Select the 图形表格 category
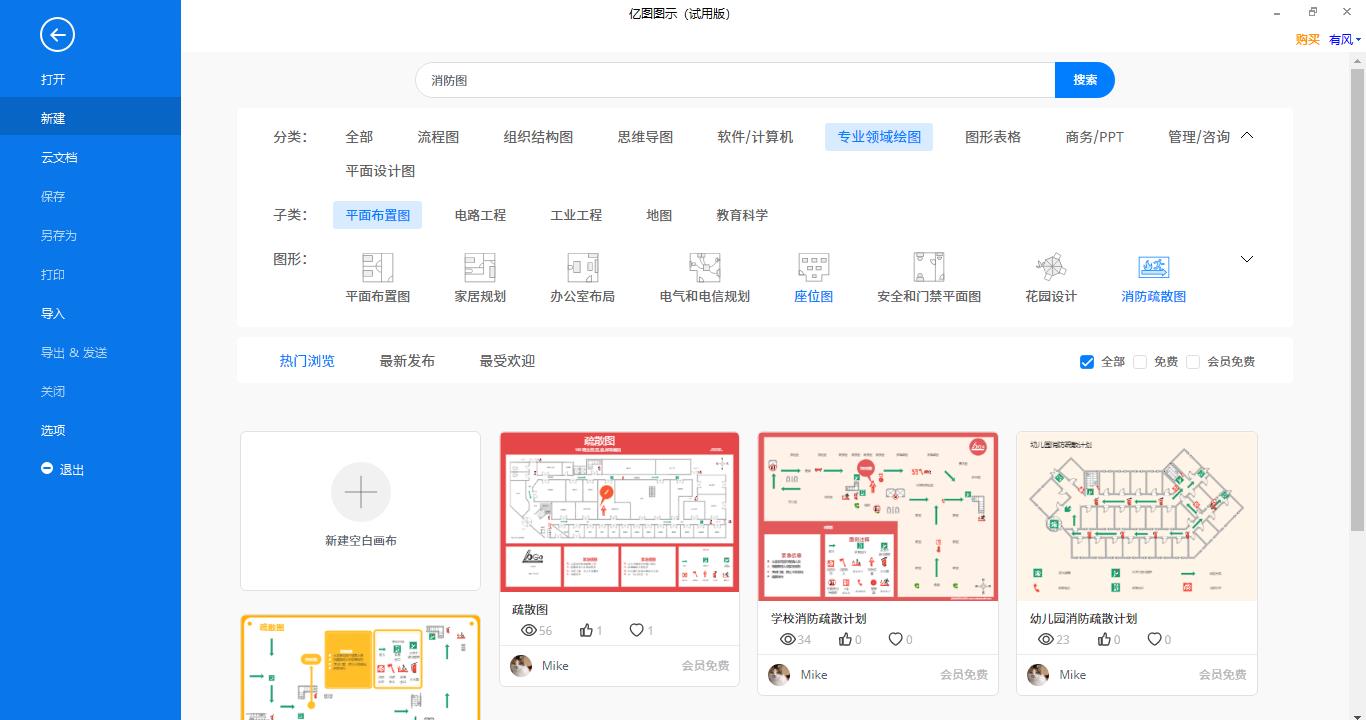Viewport: 1366px width, 720px height. (993, 137)
